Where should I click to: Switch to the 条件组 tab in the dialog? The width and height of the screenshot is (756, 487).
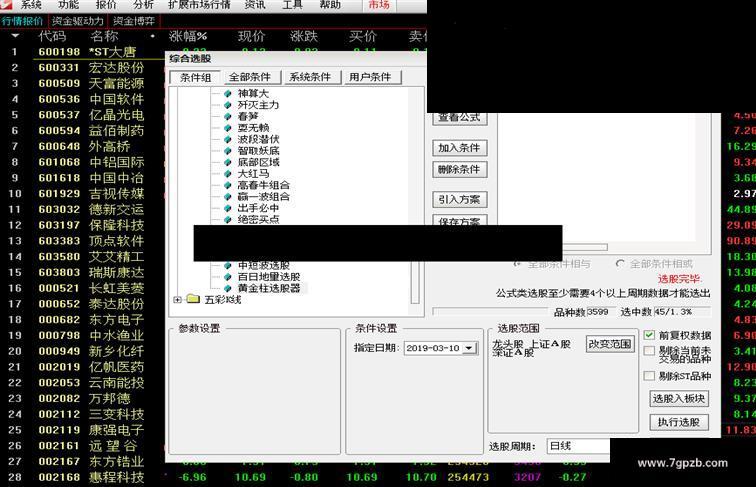195,77
